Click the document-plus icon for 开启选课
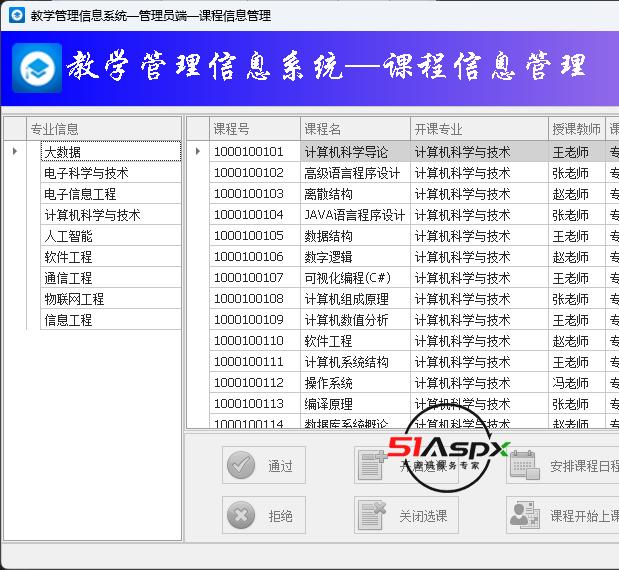 pyautogui.click(x=371, y=465)
